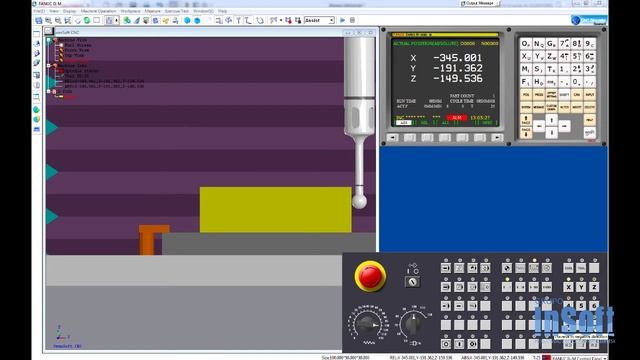Click the PROG function key
The width and height of the screenshot is (640, 360).
[x=538, y=95]
